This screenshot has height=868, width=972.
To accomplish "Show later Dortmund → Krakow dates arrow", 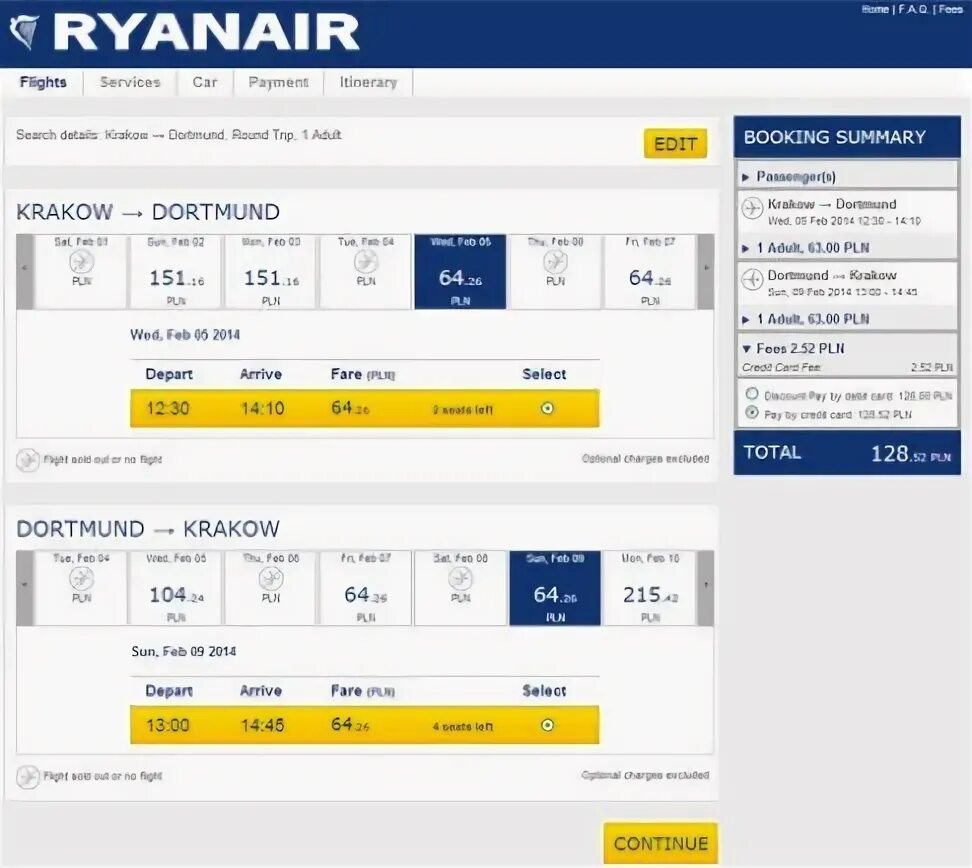I will point(705,588).
